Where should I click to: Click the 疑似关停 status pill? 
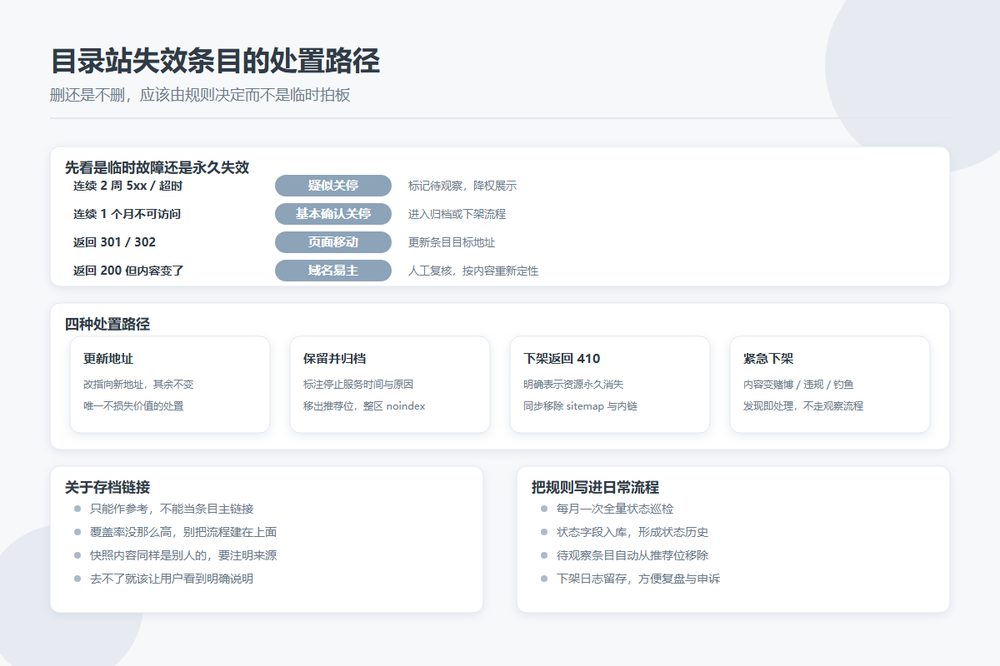tap(333, 186)
